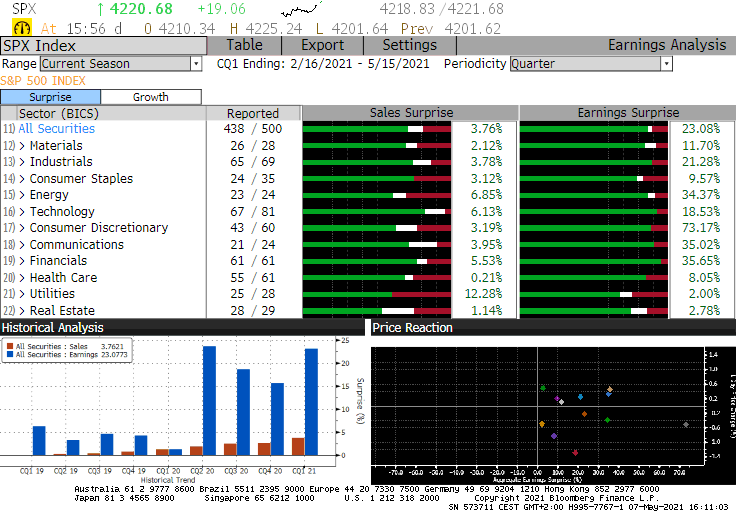Click the gray rightmost scatter point in Price Reaction
This screenshot has width=736, height=521.
click(685, 425)
